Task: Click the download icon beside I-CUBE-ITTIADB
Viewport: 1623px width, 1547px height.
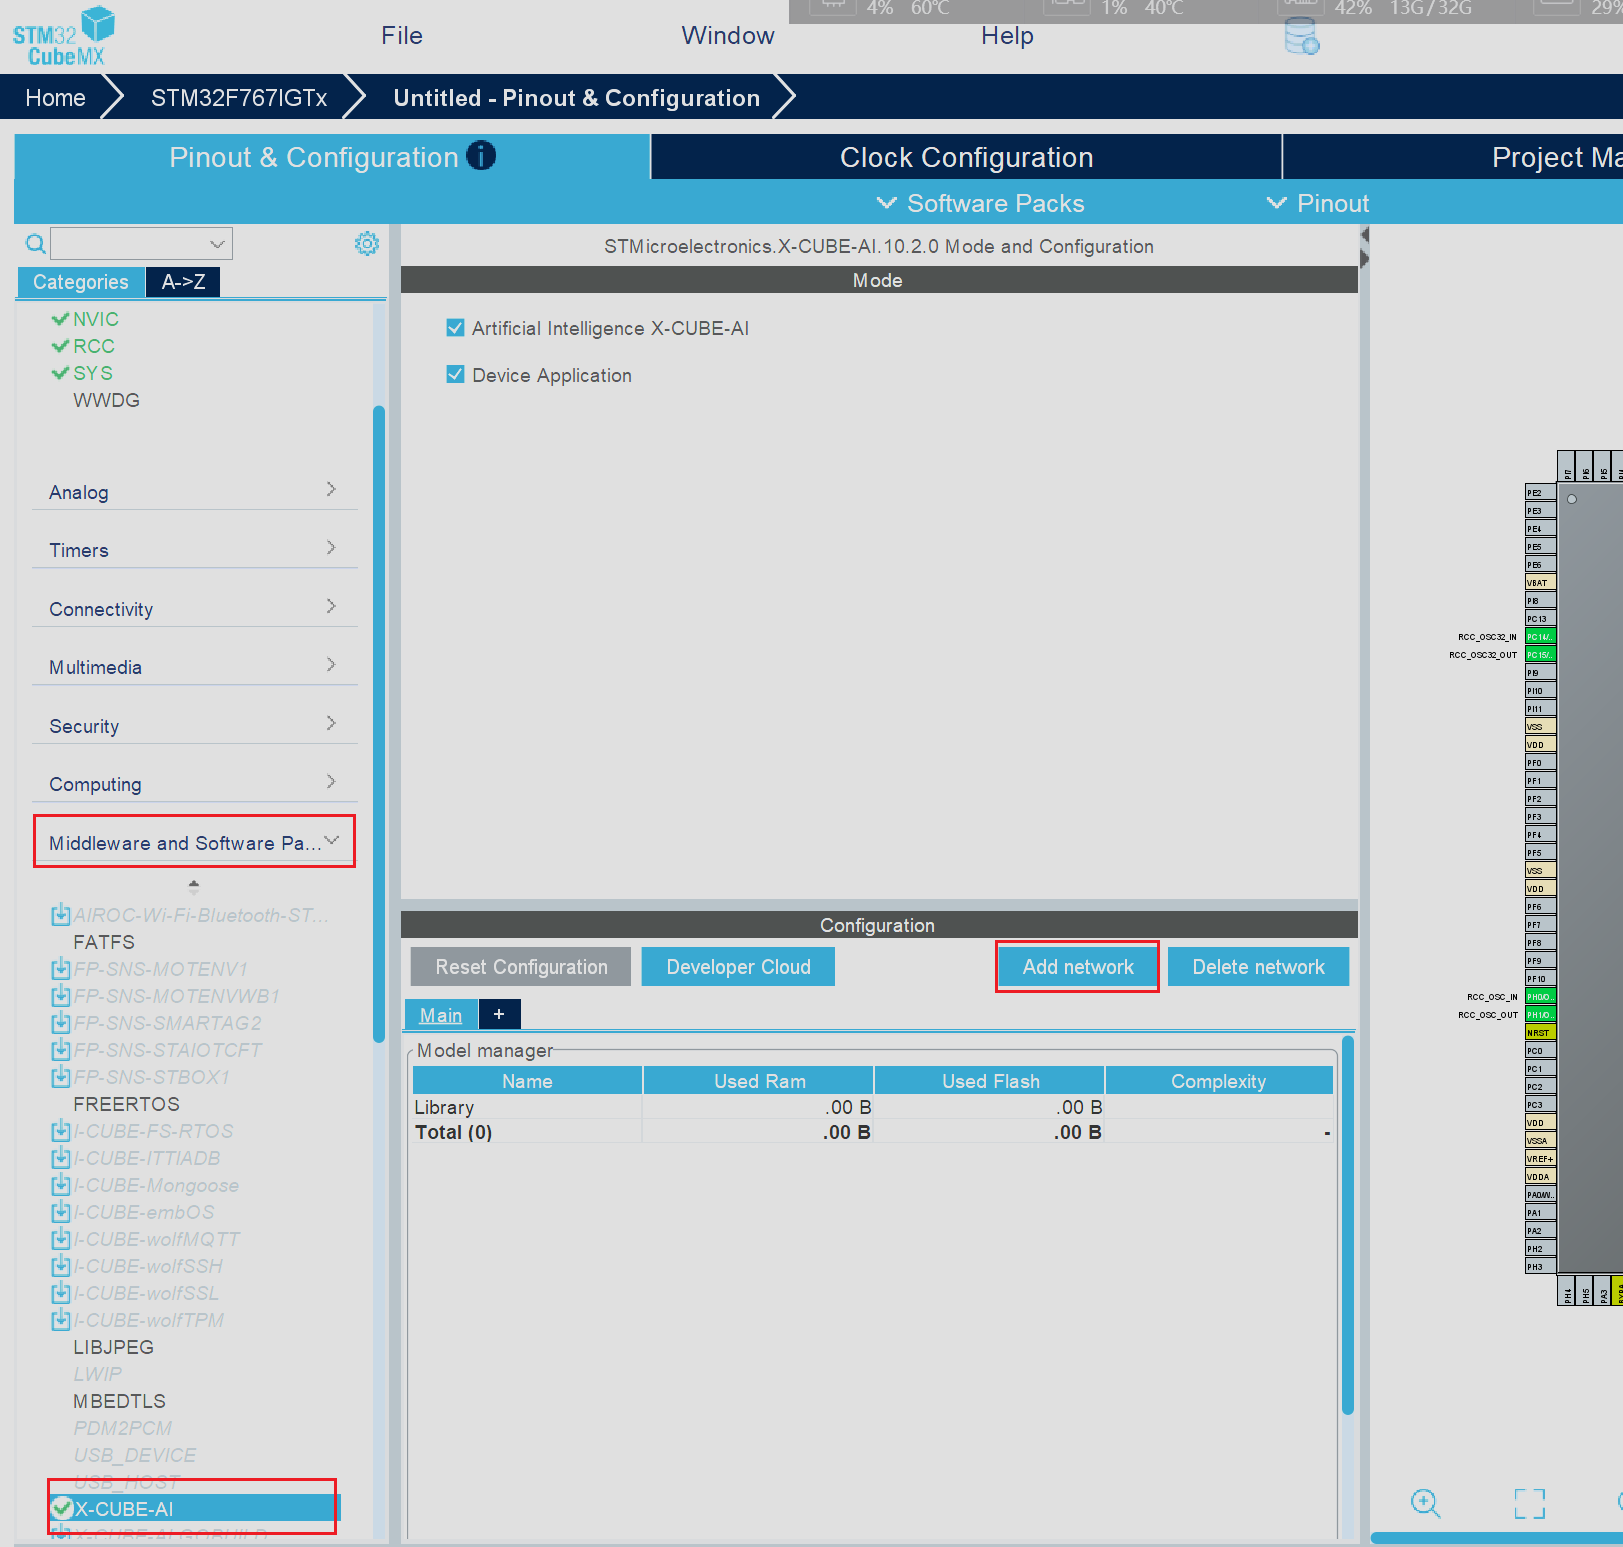Action: tap(61, 1157)
